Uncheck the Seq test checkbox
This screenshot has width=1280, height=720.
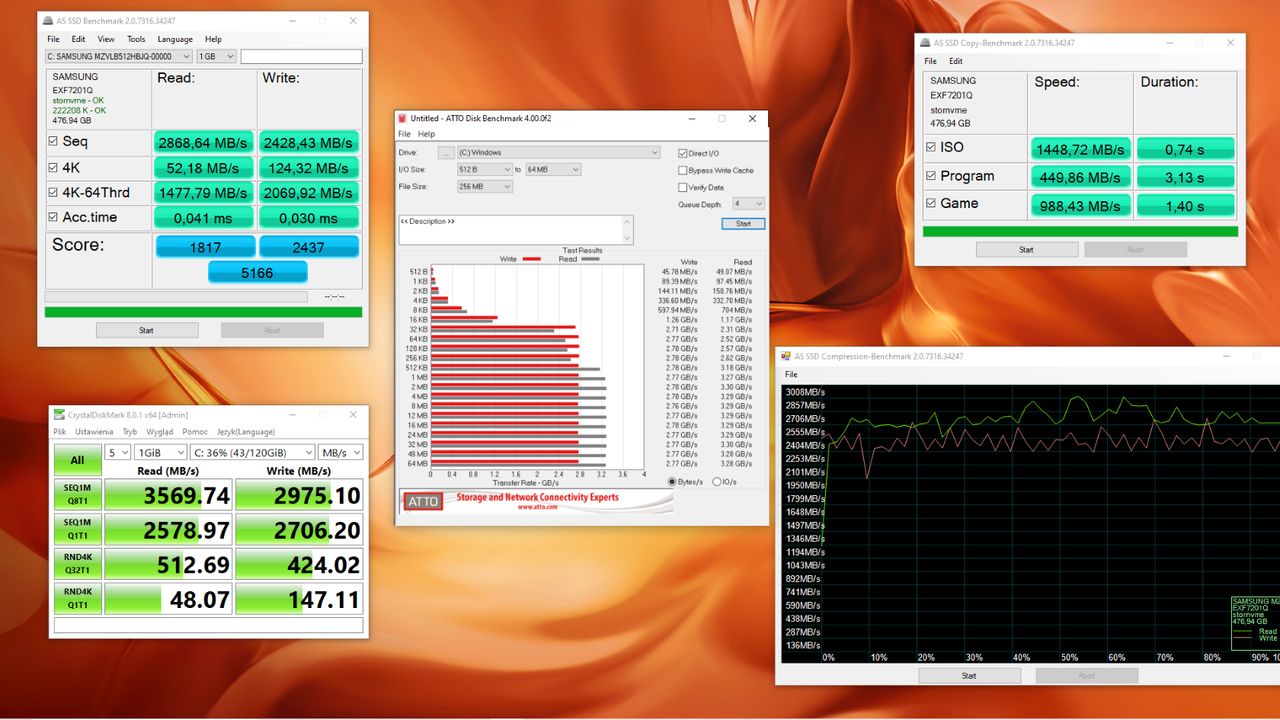click(53, 142)
